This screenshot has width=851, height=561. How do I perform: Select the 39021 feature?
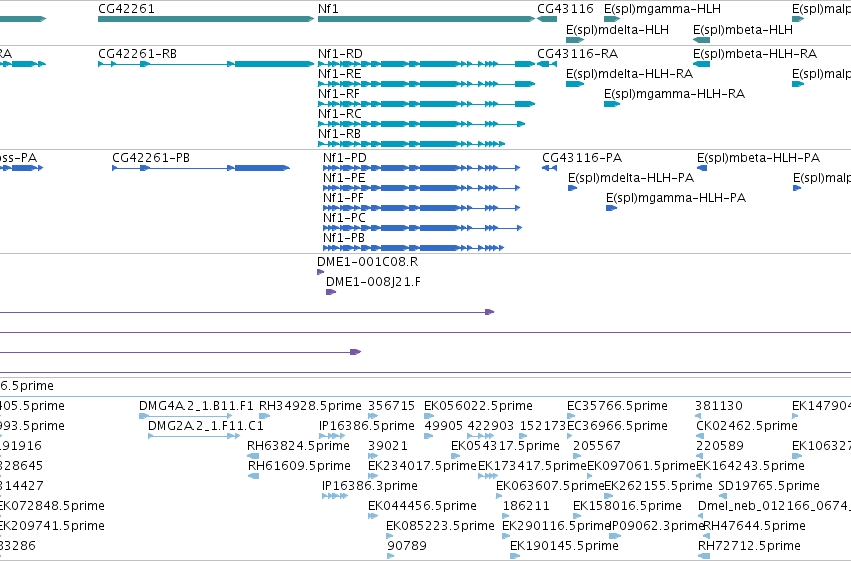point(373,456)
